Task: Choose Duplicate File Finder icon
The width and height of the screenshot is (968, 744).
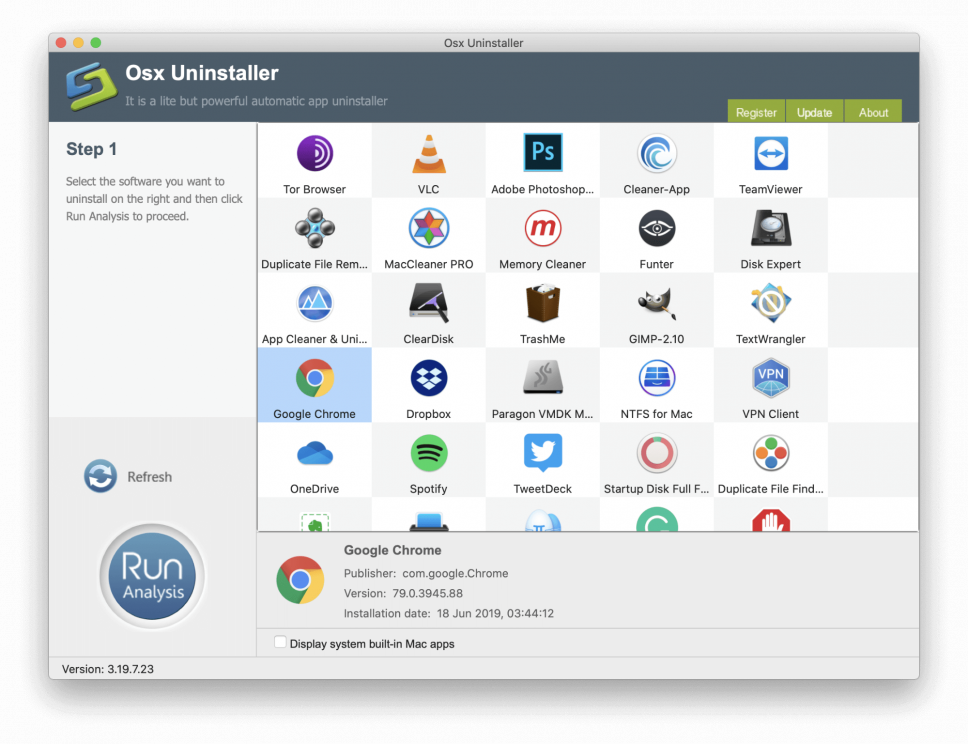Action: (770, 453)
